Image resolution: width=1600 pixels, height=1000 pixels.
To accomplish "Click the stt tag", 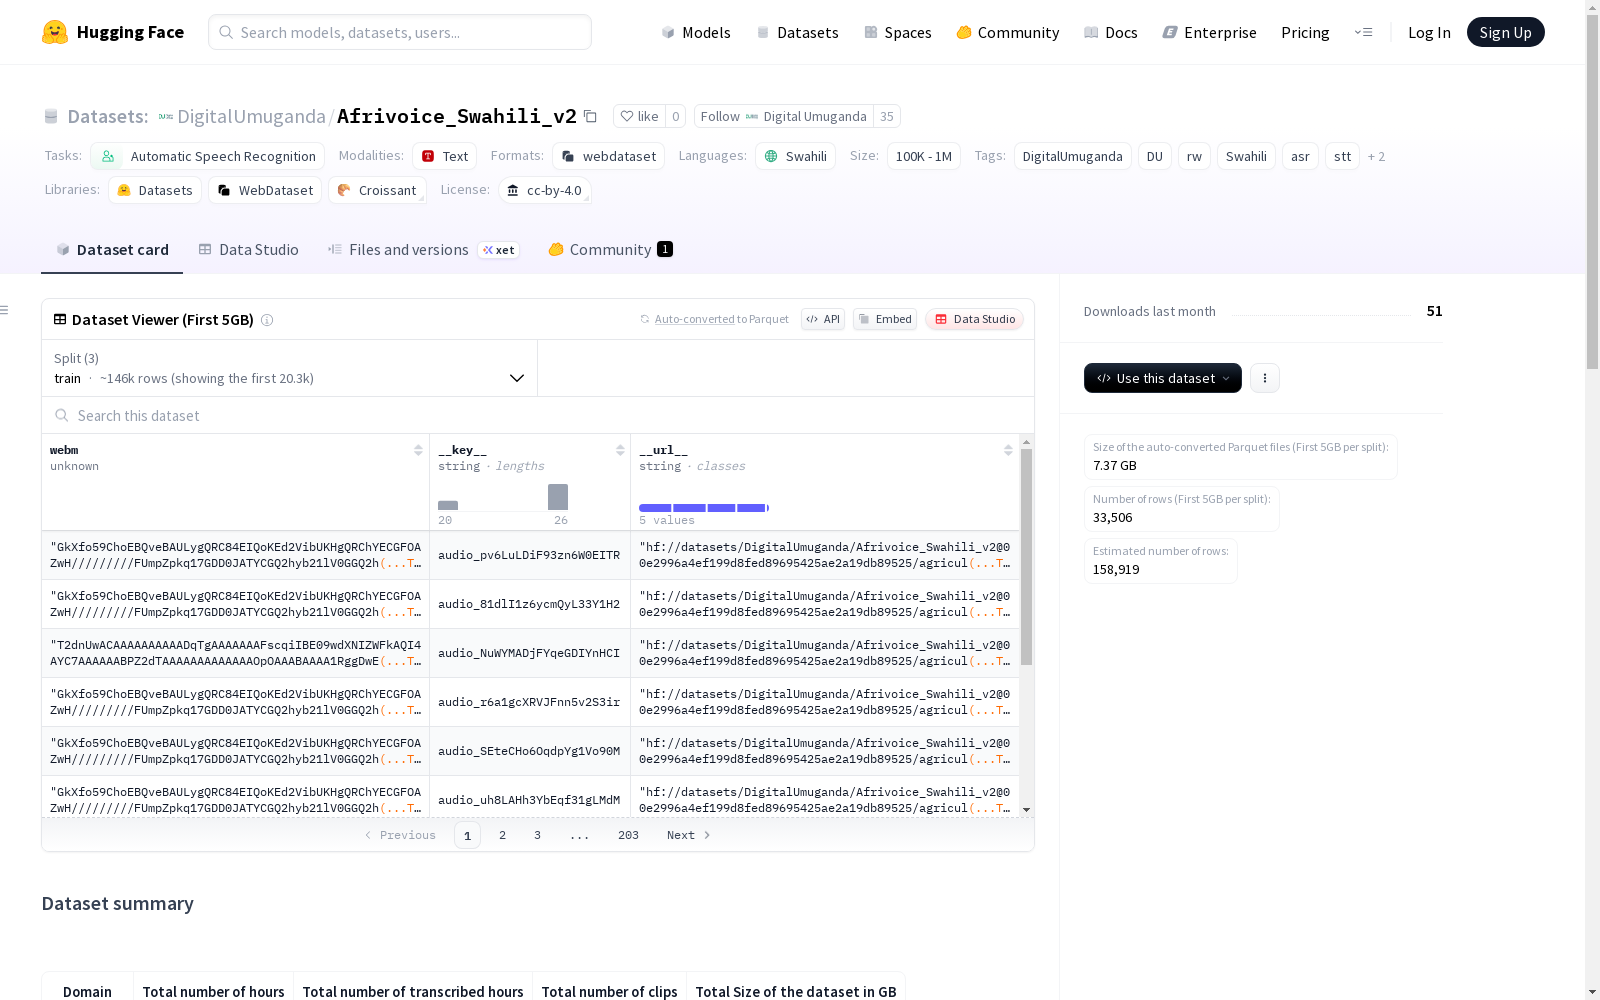I will click(1342, 156).
